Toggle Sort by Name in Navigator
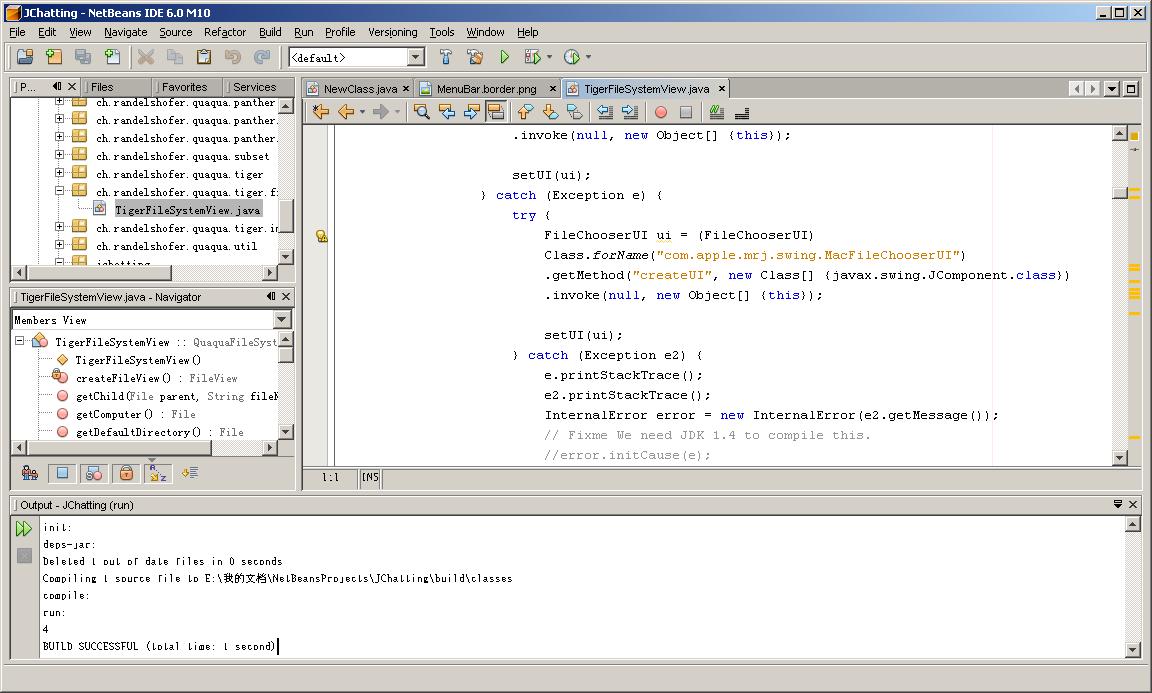The image size is (1152, 693). [x=158, y=473]
